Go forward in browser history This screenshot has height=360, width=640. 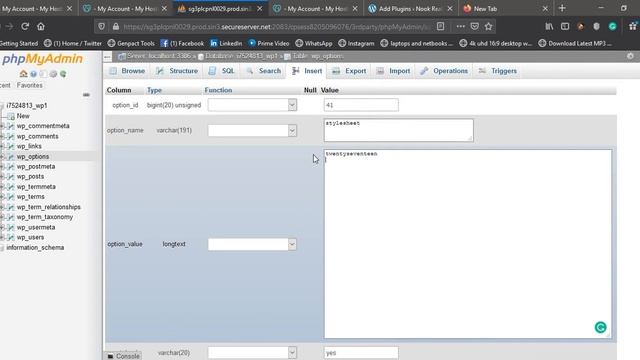pyautogui.click(x=9, y=27)
